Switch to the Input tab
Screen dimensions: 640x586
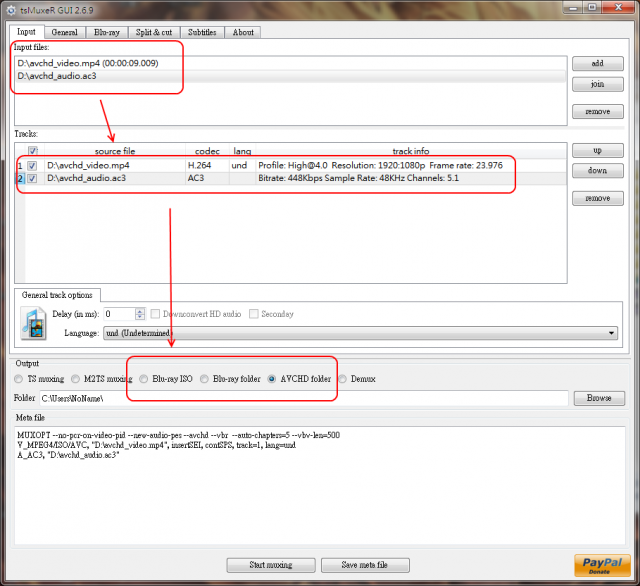click(26, 32)
